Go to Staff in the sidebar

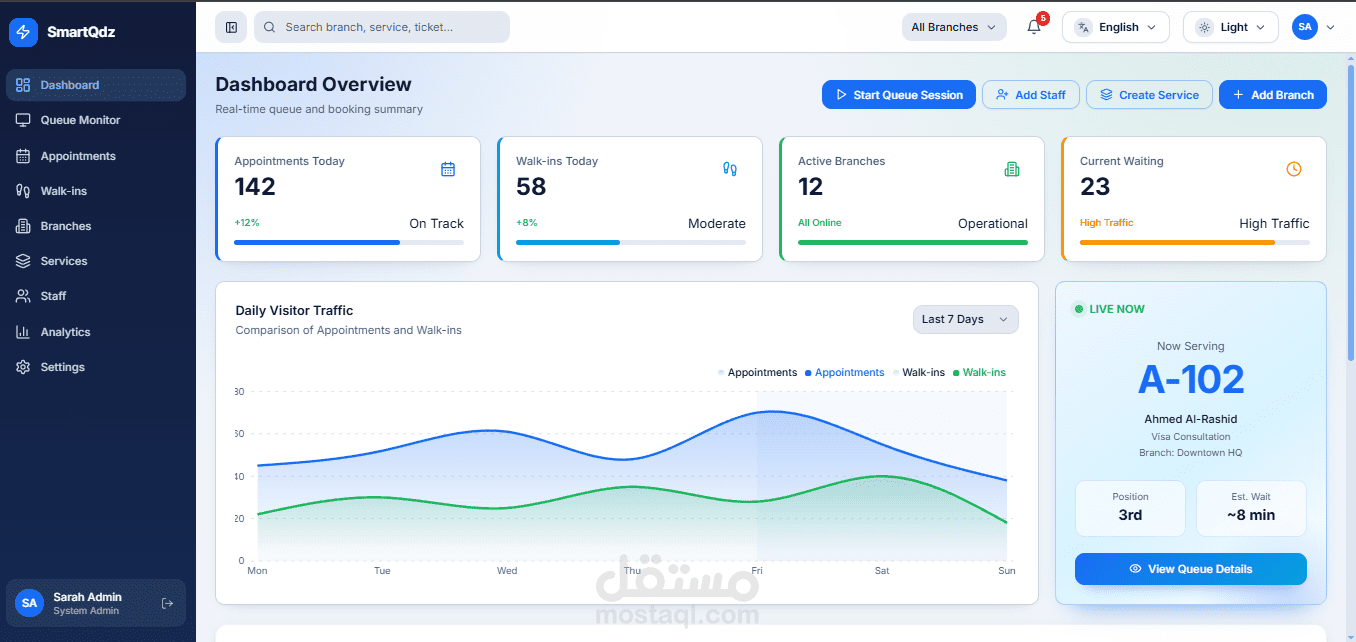[x=96, y=296]
